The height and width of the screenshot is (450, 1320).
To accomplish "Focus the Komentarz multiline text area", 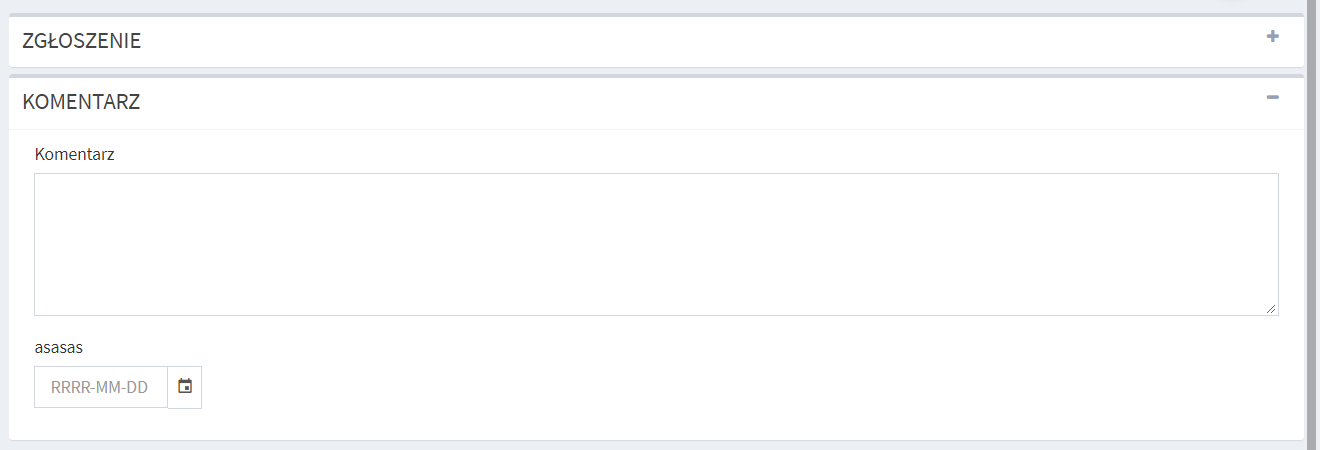I will pyautogui.click(x=656, y=244).
